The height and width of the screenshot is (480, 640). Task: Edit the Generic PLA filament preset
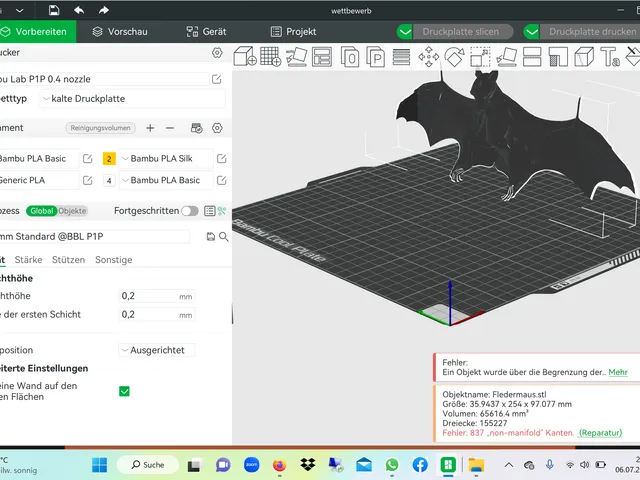click(x=87, y=180)
